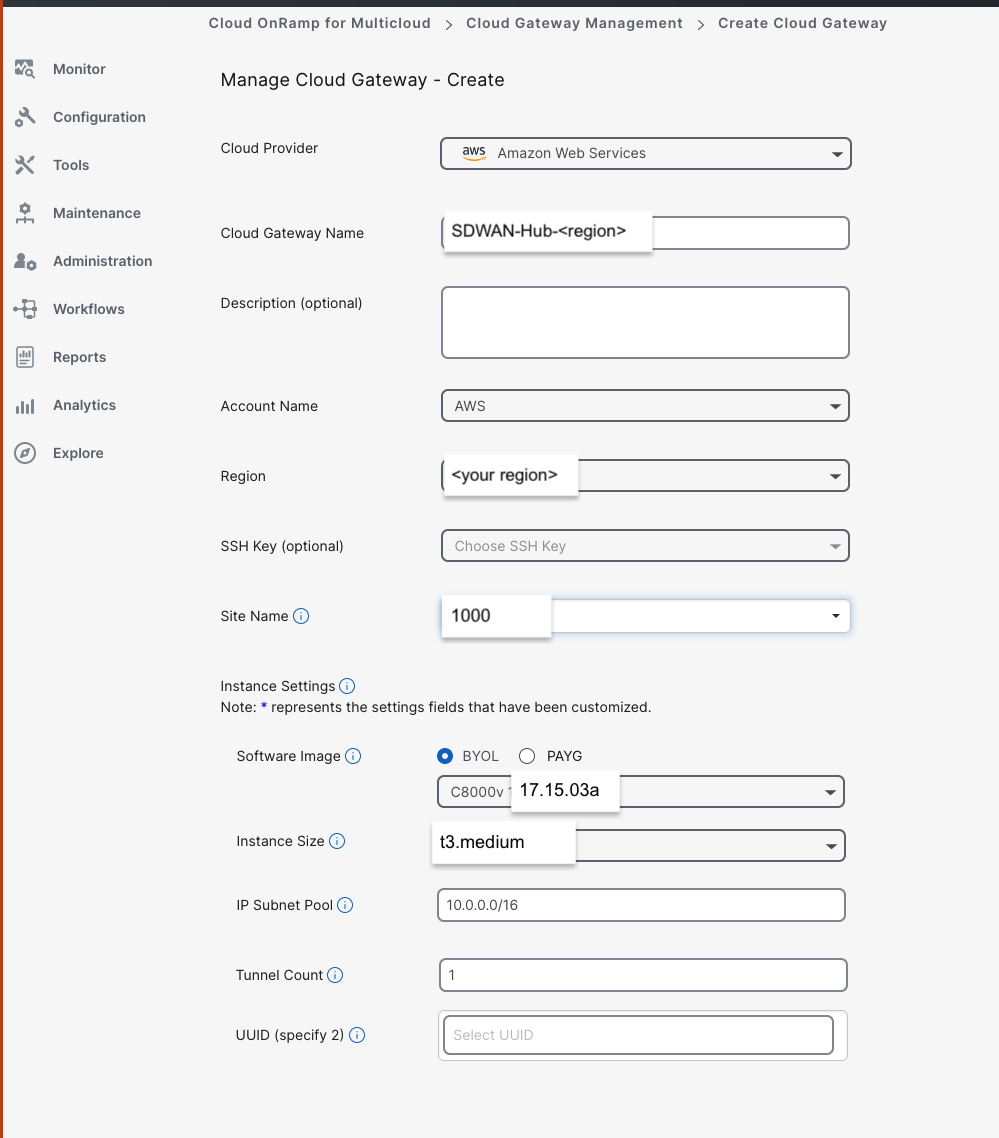Open the Configuration menu
999x1138 pixels.
pyautogui.click(x=99, y=117)
